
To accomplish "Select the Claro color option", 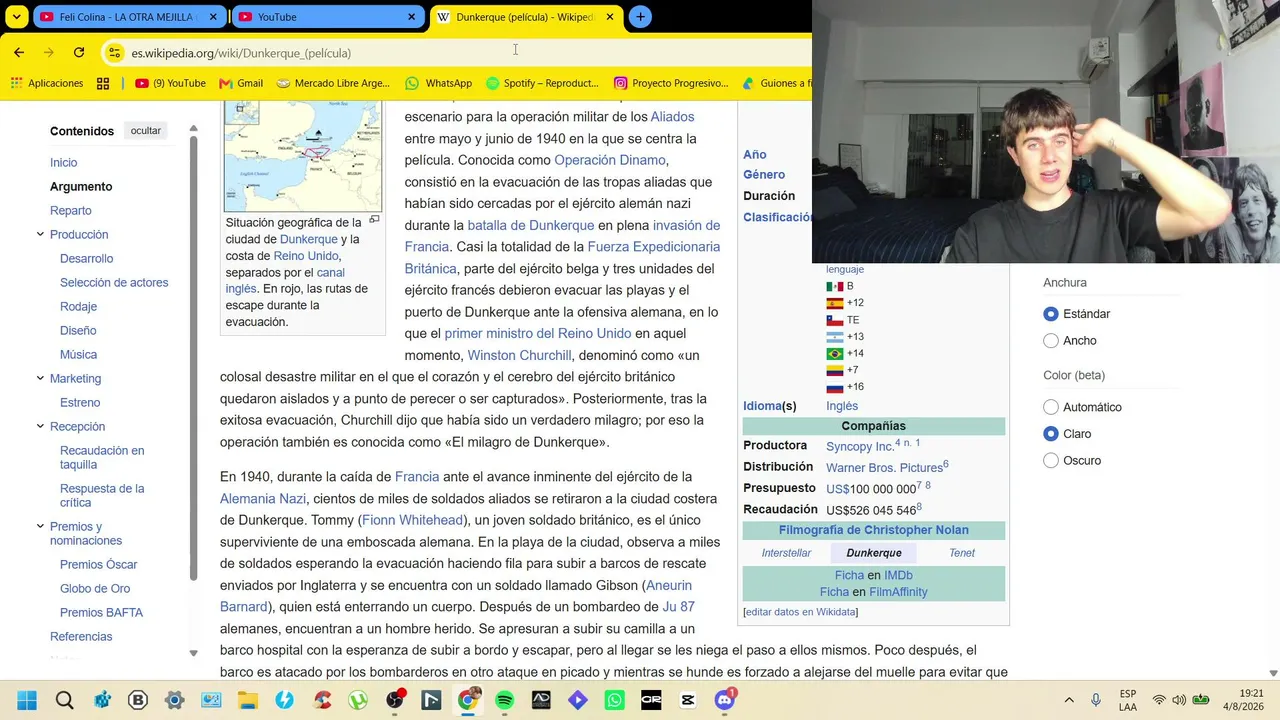I will (1051, 434).
